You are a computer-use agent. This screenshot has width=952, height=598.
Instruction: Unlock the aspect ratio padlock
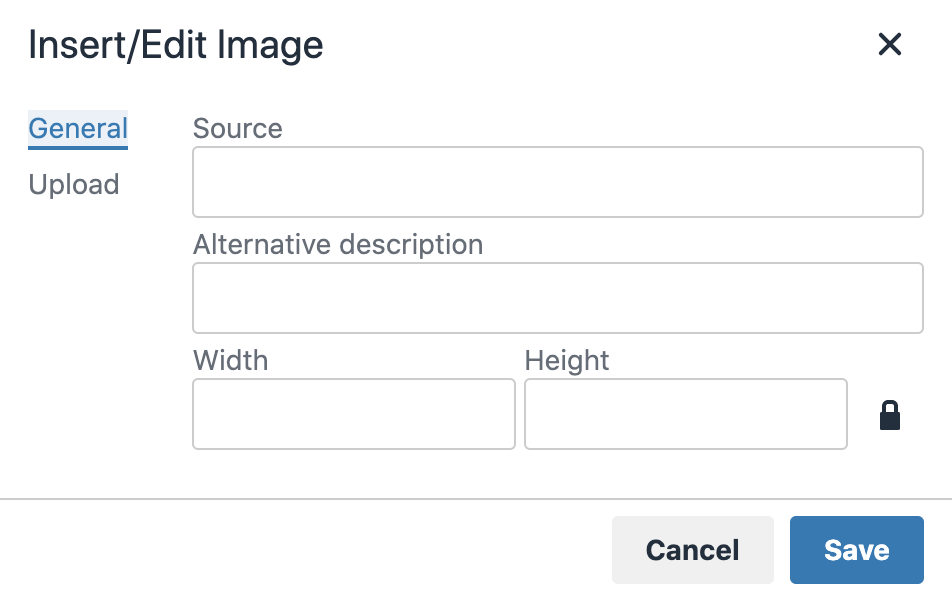click(890, 415)
